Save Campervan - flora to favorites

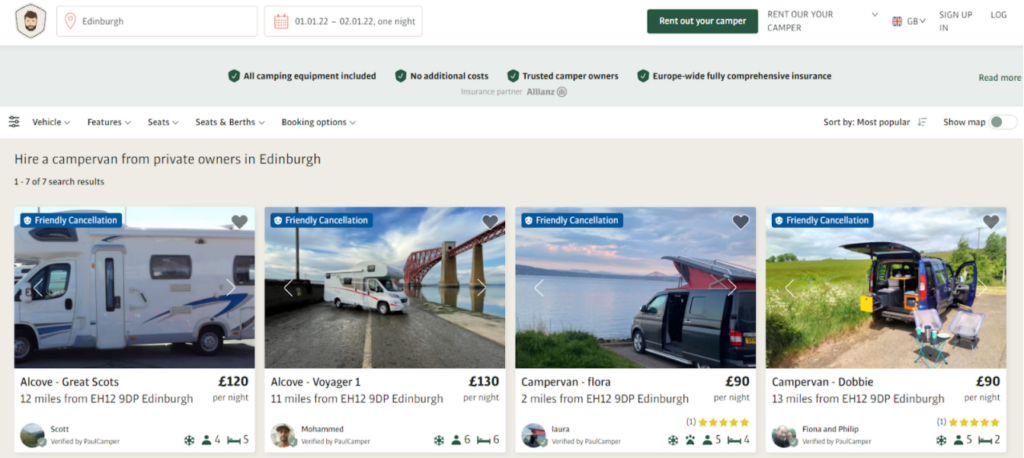[x=740, y=222]
